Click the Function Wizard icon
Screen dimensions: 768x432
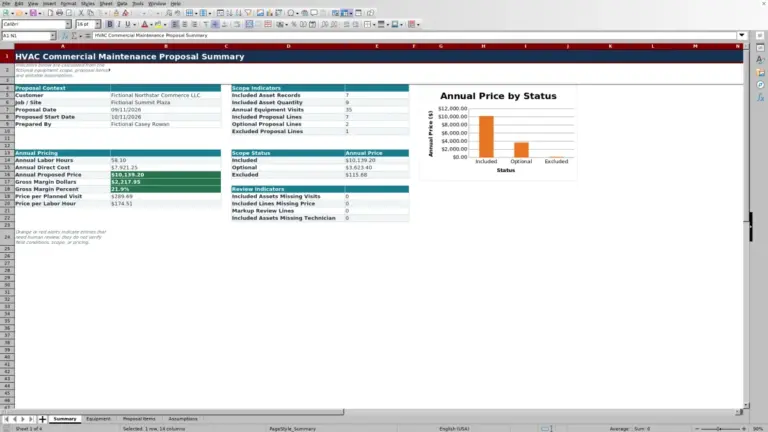(65, 36)
